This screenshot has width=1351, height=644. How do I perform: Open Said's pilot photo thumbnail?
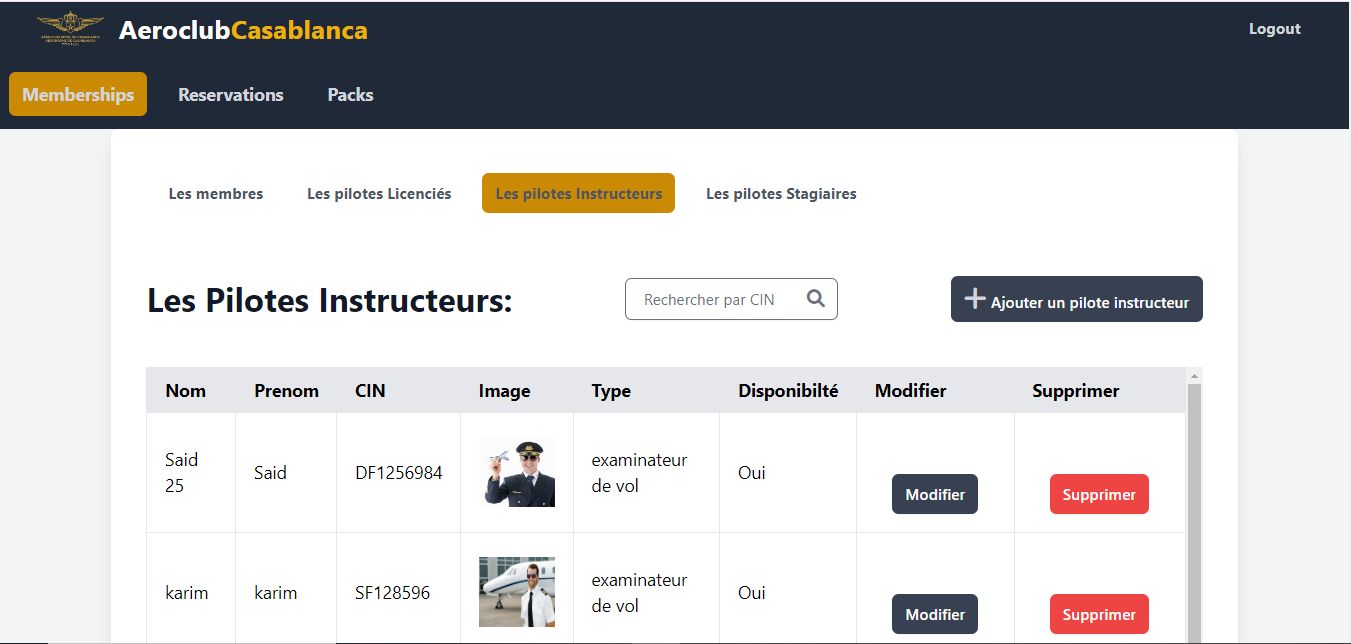tap(517, 472)
